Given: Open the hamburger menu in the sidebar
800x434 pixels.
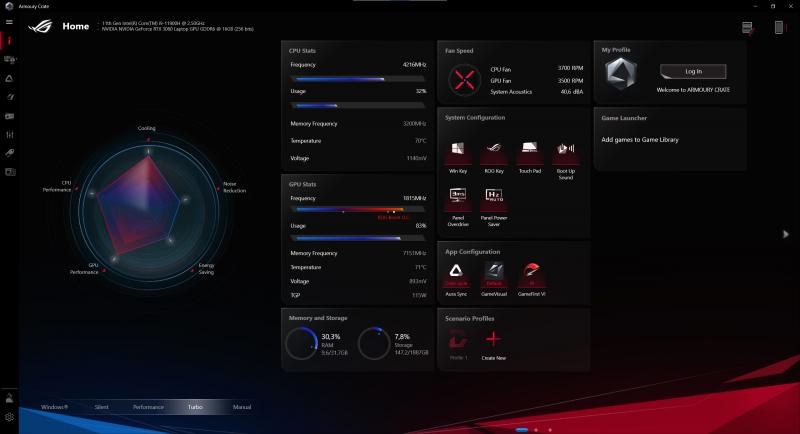Looking at the screenshot, I should pos(9,22).
